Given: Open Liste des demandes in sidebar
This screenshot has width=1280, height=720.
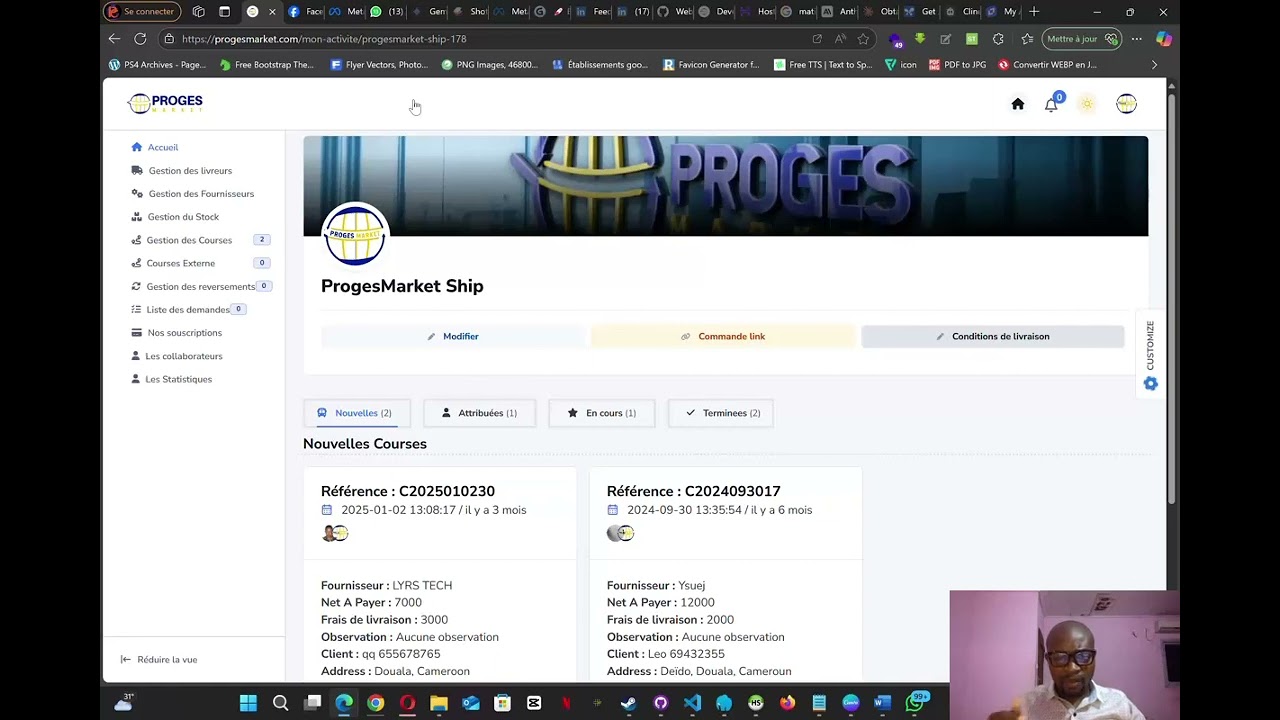Looking at the screenshot, I should pos(180,310).
